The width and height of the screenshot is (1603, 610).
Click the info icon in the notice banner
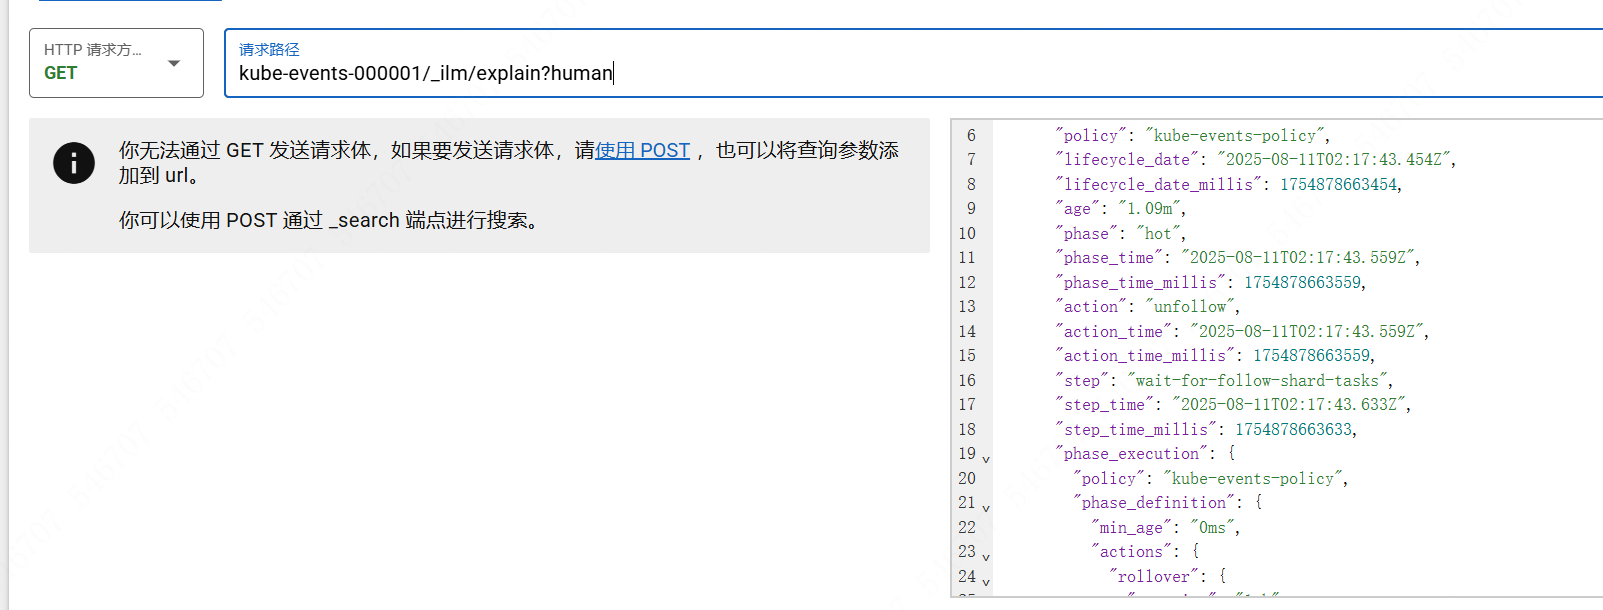74,163
